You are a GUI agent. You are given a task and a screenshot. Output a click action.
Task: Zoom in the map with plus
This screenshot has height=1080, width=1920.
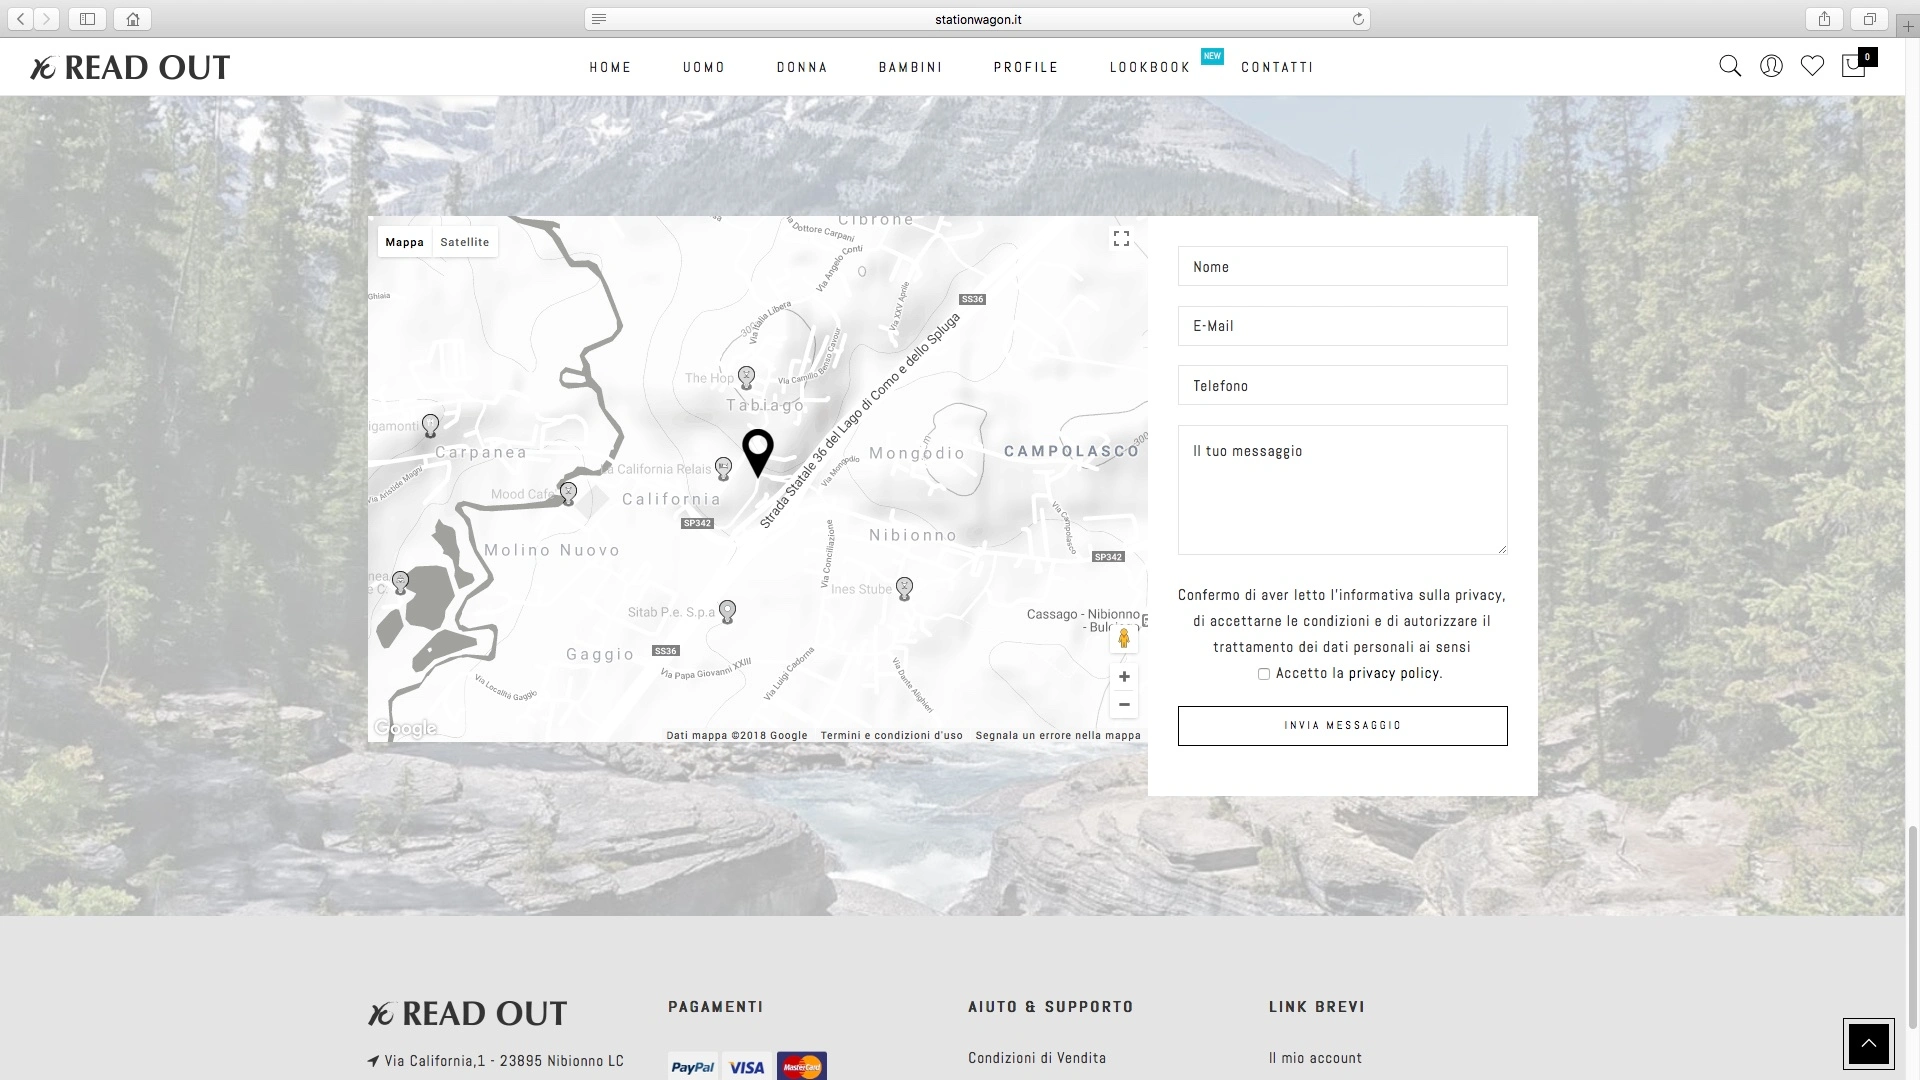pos(1124,677)
